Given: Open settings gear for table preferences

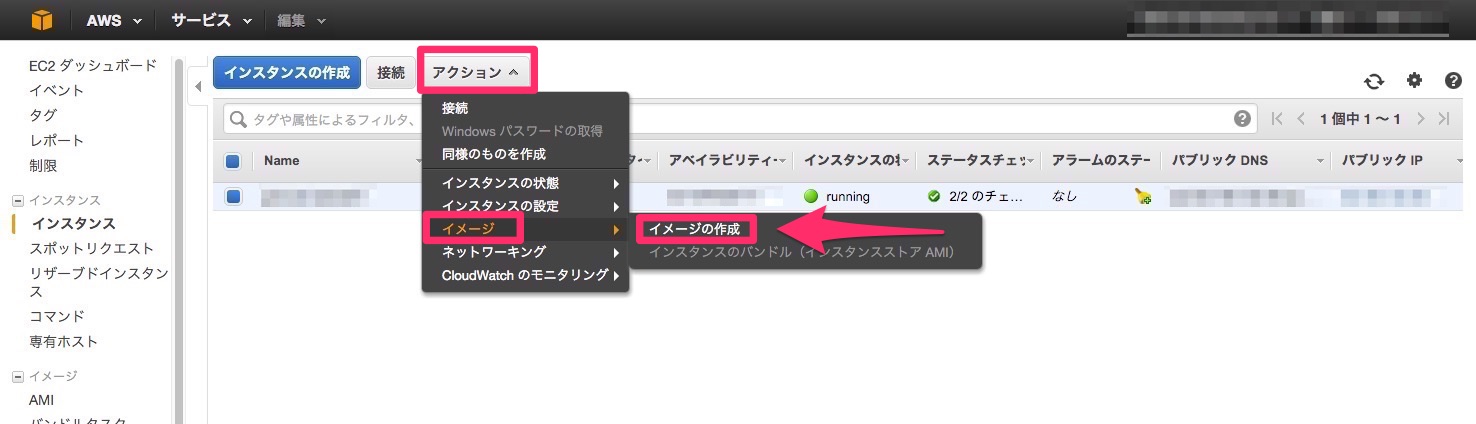Looking at the screenshot, I should [x=1414, y=81].
